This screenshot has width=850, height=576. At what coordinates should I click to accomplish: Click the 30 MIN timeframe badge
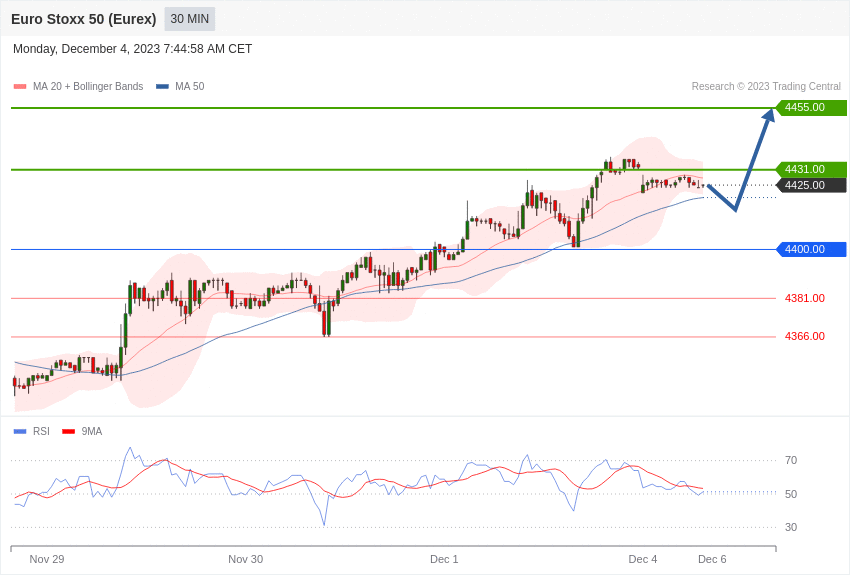click(190, 19)
